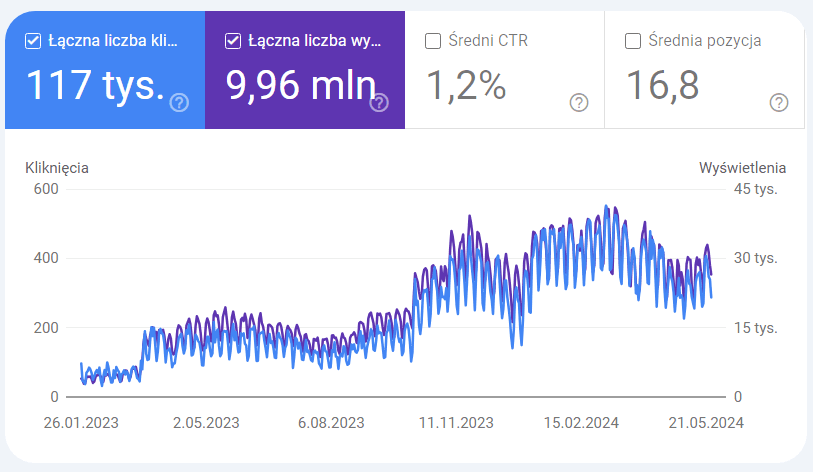Open help icon on clicks card

179,103
